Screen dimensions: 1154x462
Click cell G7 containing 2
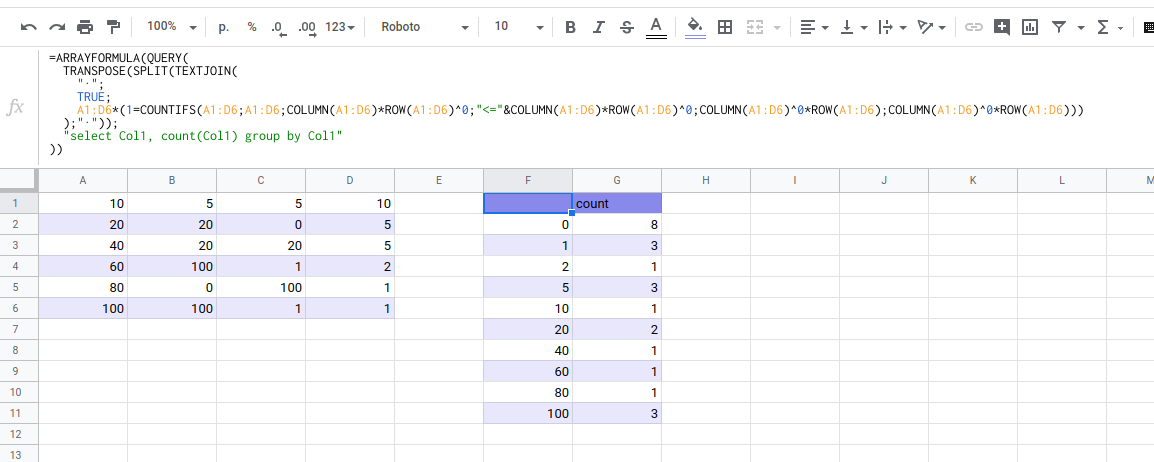(617, 330)
